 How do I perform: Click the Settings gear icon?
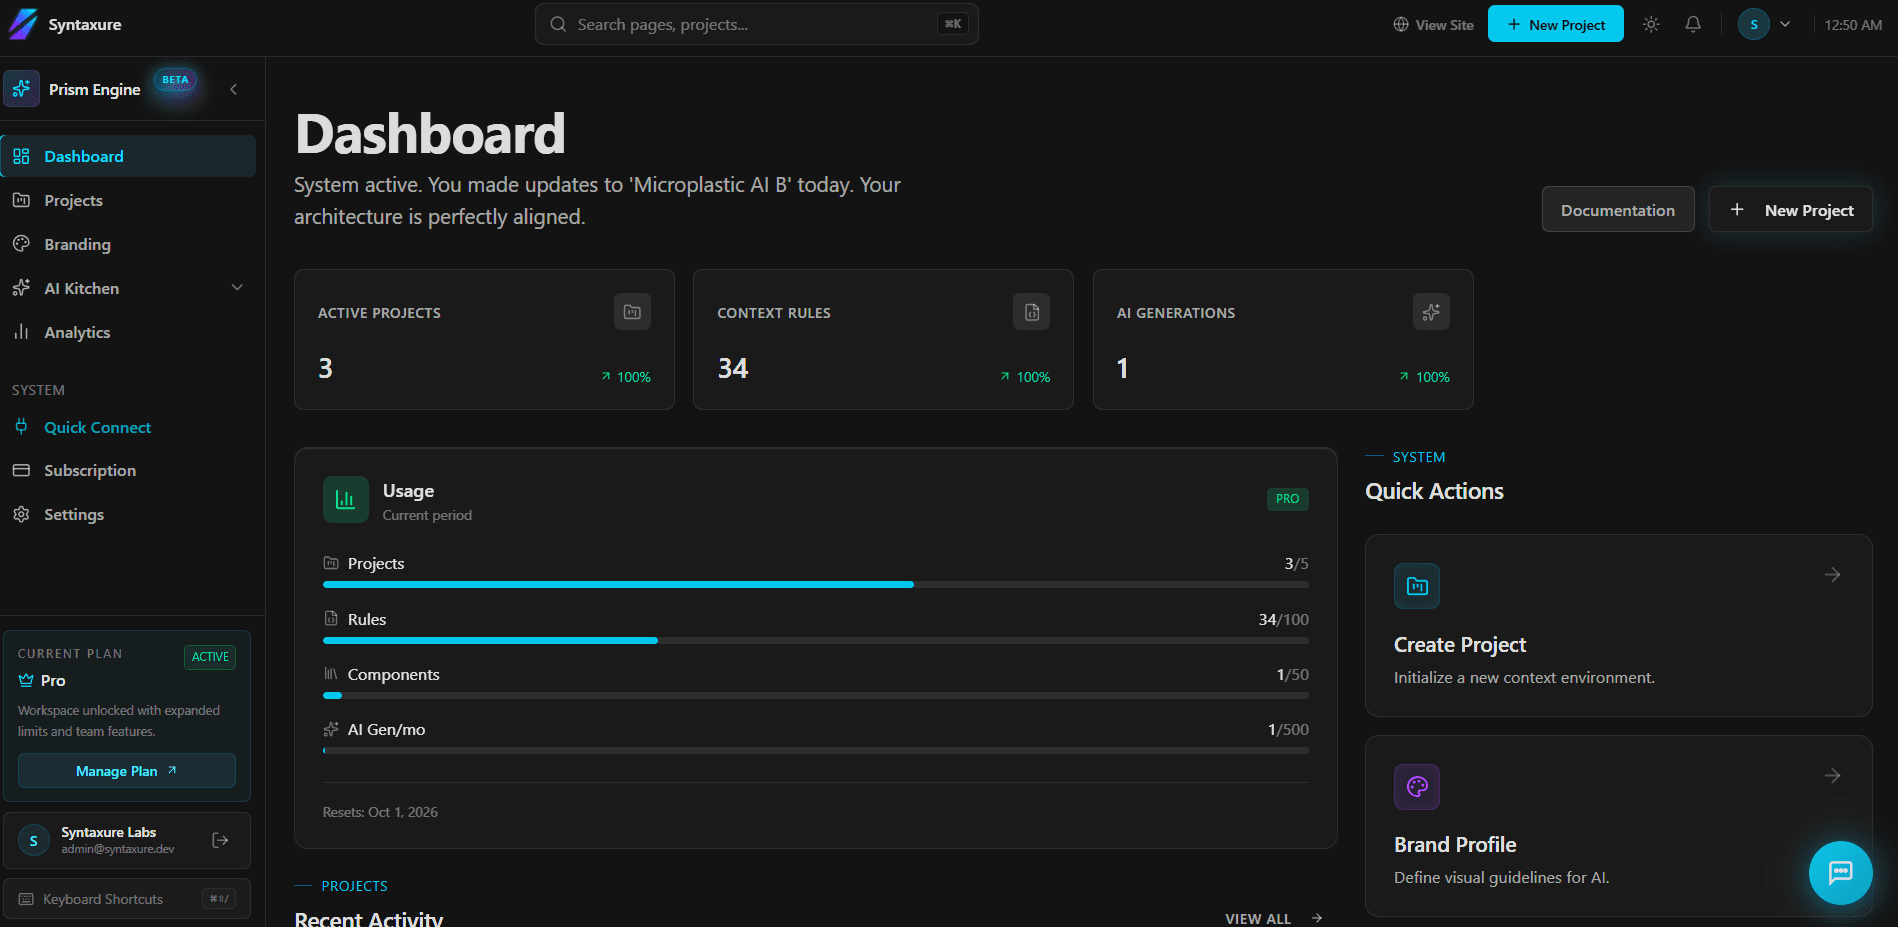coord(21,514)
